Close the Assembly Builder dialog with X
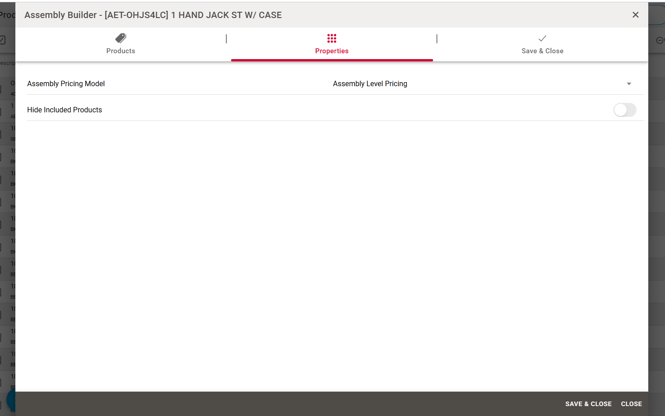This screenshot has height=416, width=665. tap(635, 15)
